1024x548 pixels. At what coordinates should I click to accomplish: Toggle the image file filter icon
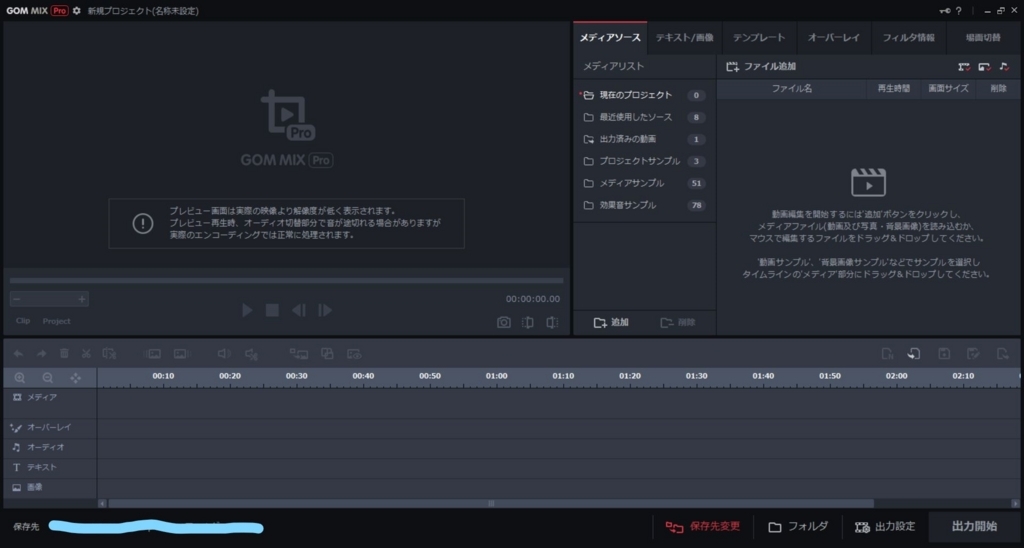pos(984,67)
